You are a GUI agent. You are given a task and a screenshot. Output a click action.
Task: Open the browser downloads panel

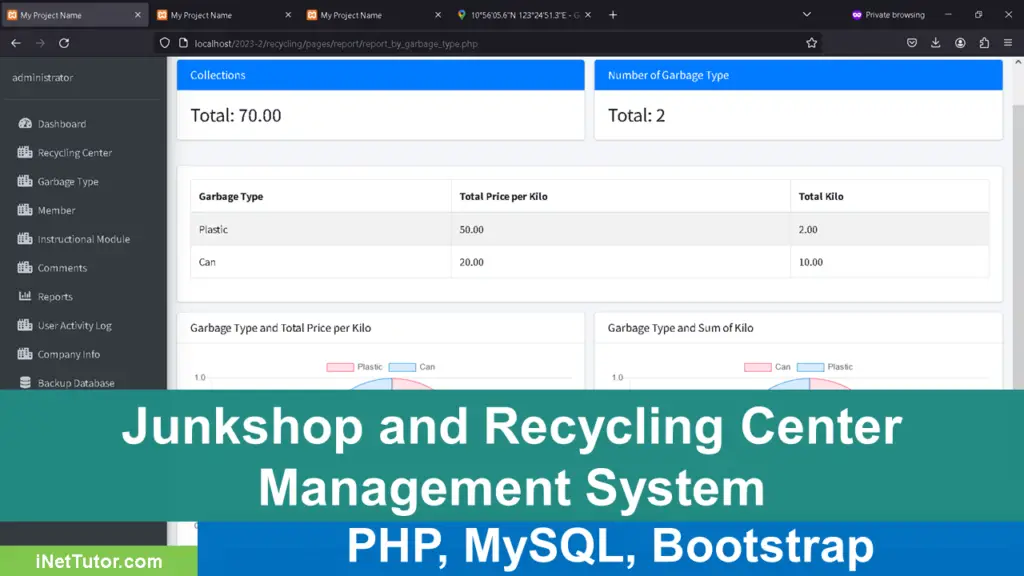coord(936,43)
